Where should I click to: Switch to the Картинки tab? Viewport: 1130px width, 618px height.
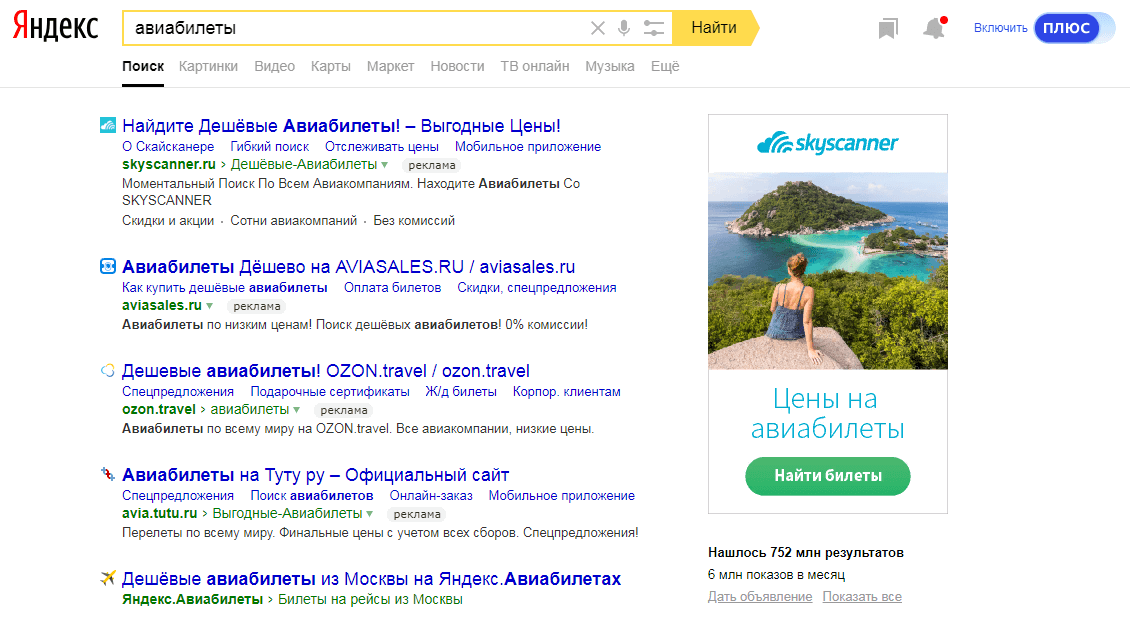tap(208, 66)
